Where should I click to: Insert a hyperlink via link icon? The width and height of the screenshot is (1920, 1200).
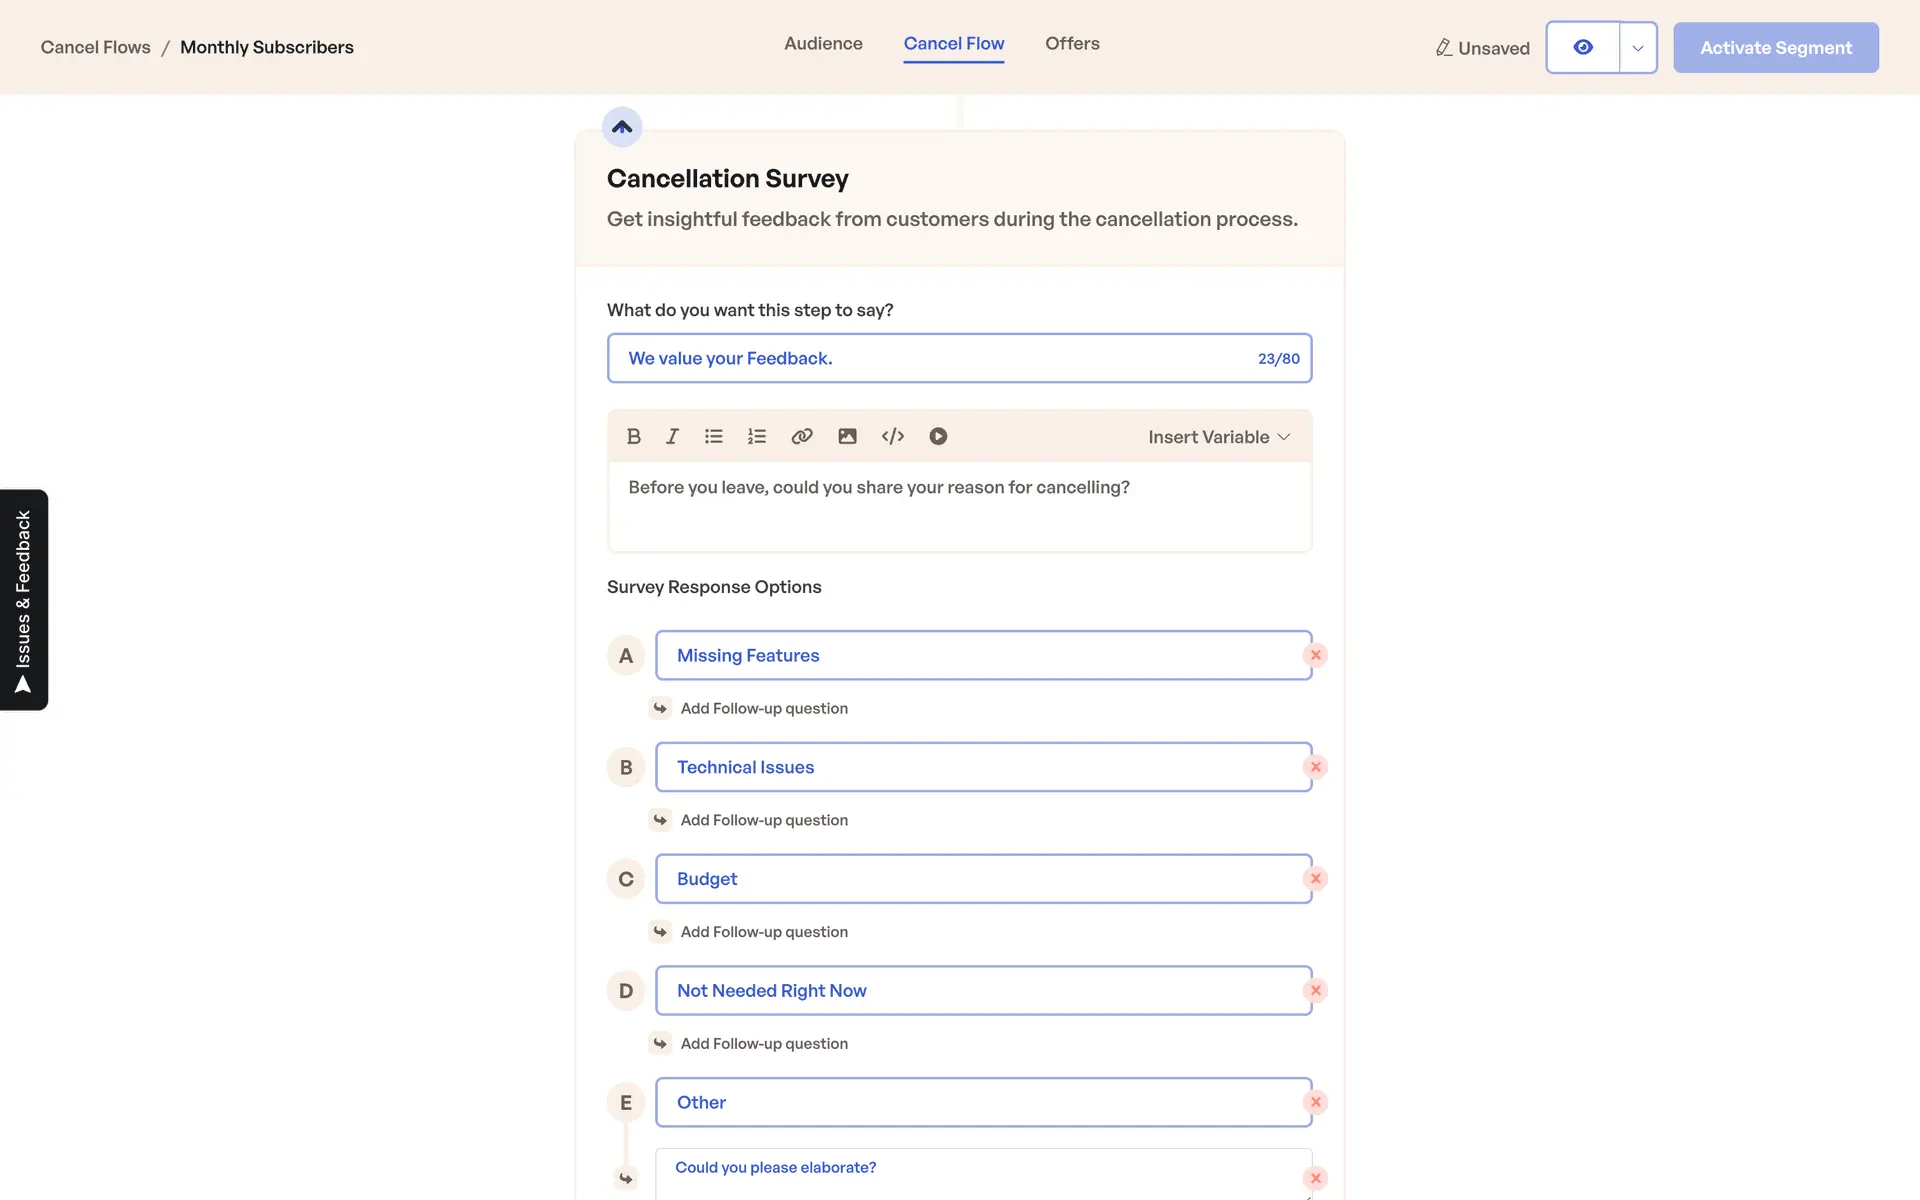coord(801,436)
